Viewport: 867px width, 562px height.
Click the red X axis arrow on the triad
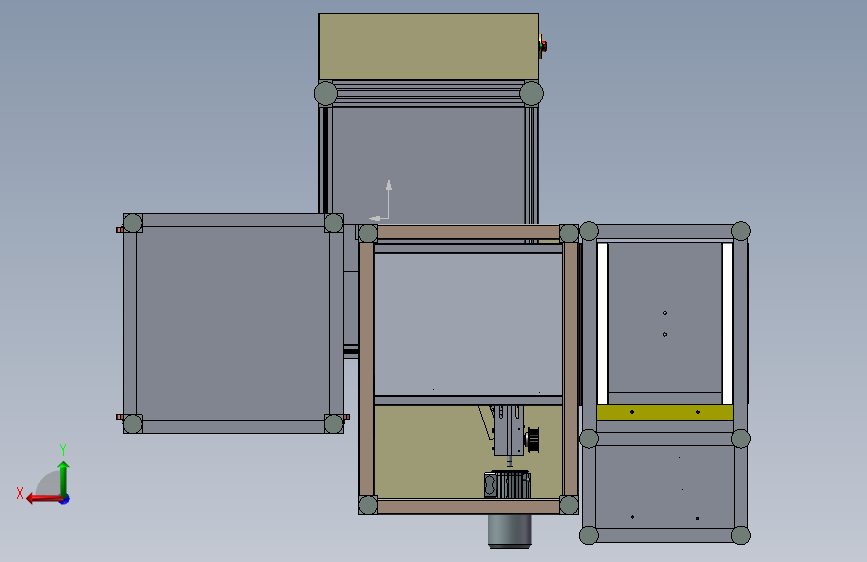[44, 499]
